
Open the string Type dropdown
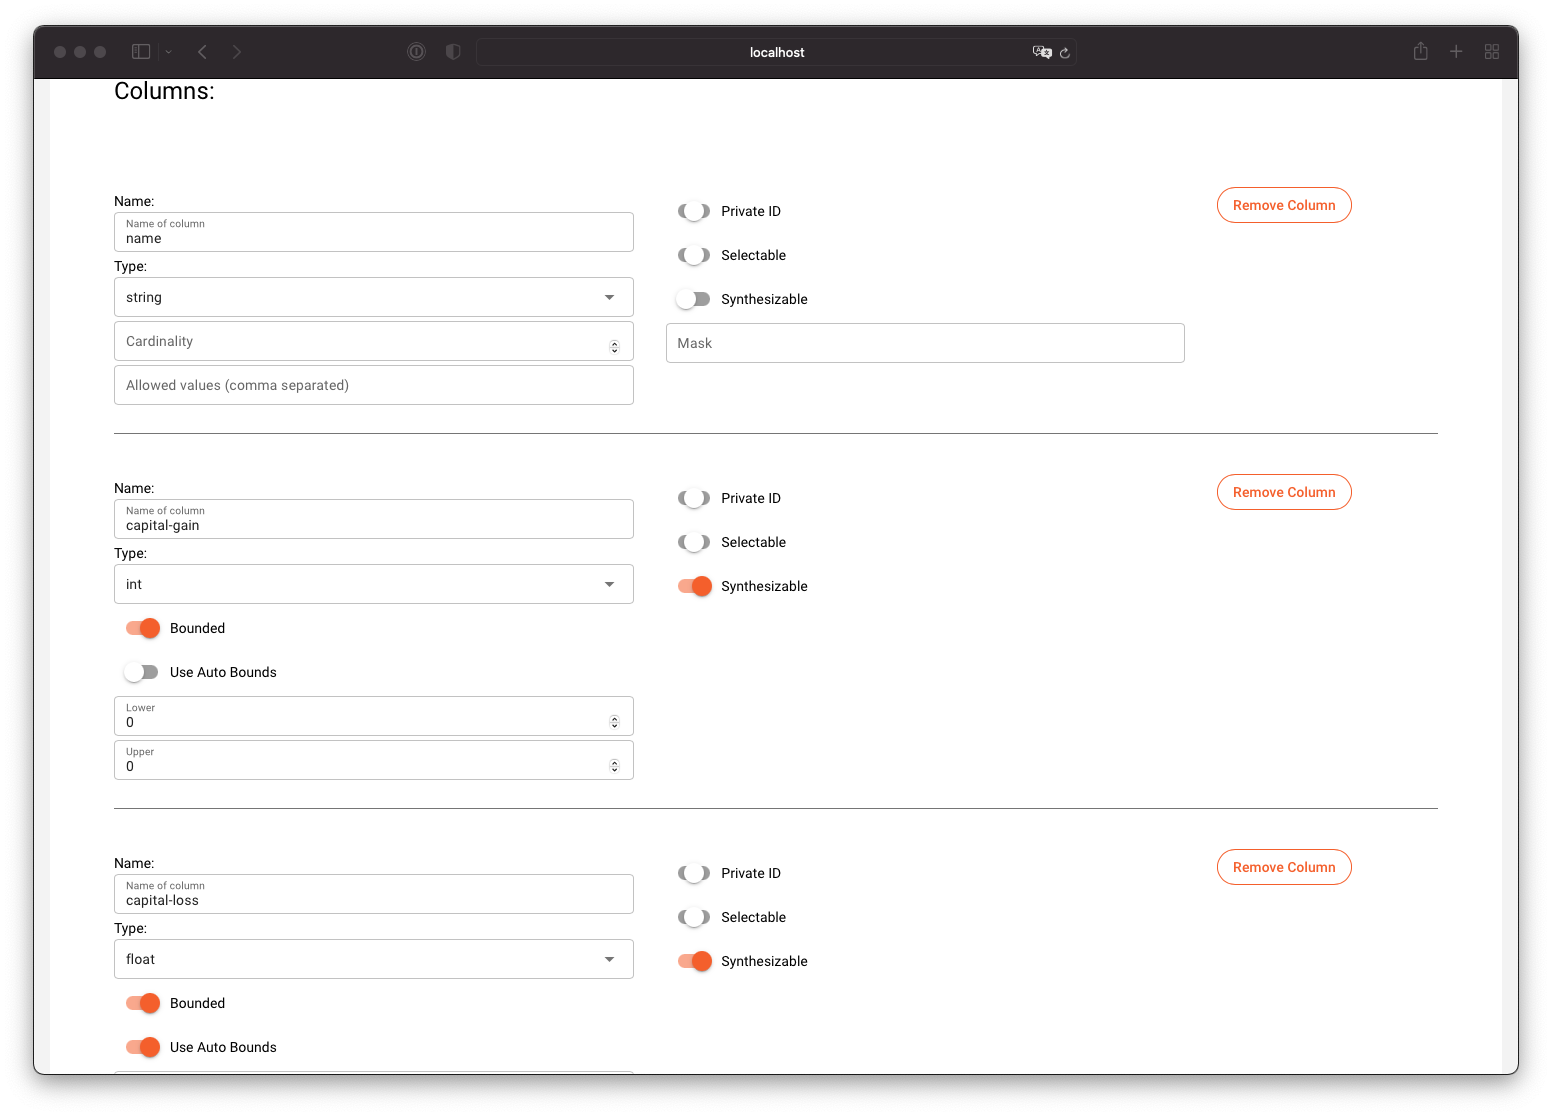click(373, 297)
